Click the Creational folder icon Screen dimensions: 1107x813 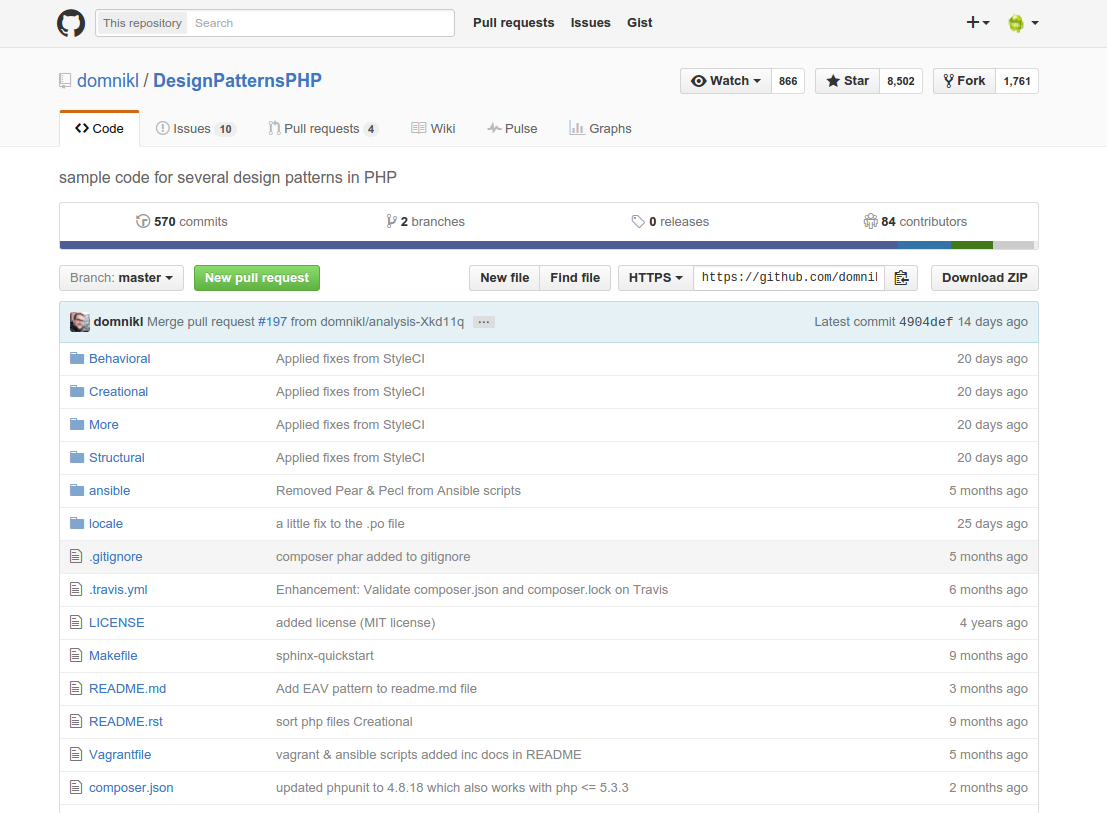tap(77, 392)
